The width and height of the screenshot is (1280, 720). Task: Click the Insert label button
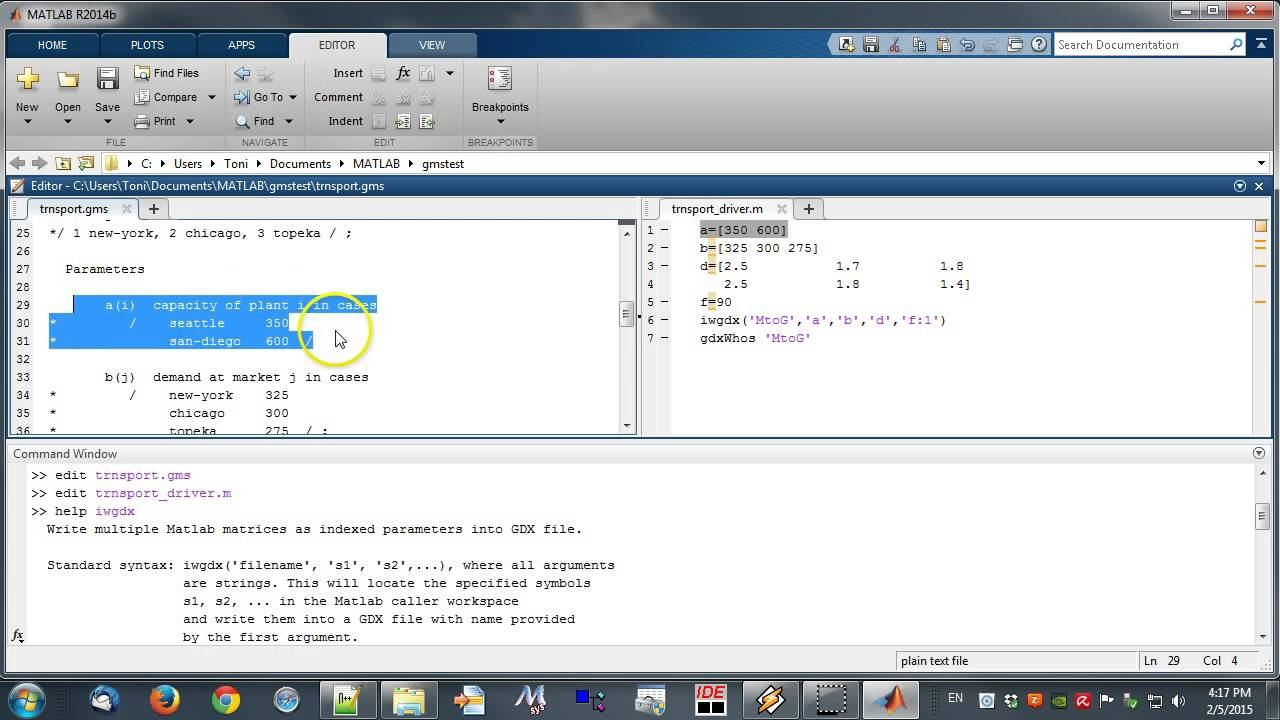[348, 73]
